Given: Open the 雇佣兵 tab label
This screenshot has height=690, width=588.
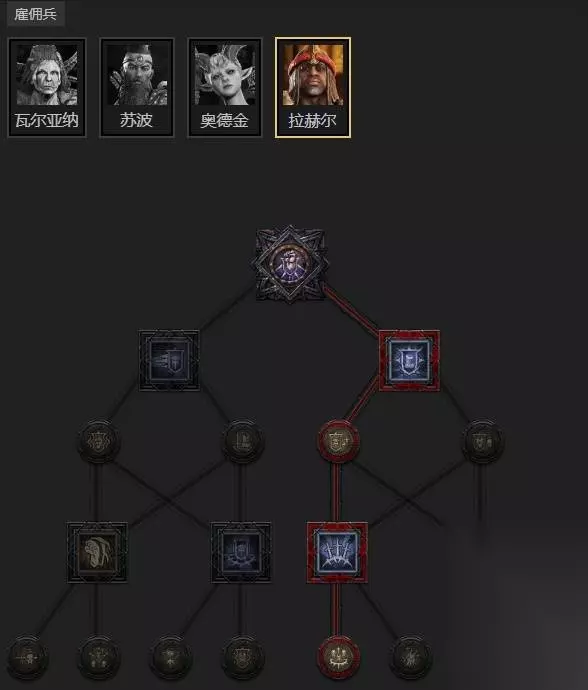Looking at the screenshot, I should 35,14.
